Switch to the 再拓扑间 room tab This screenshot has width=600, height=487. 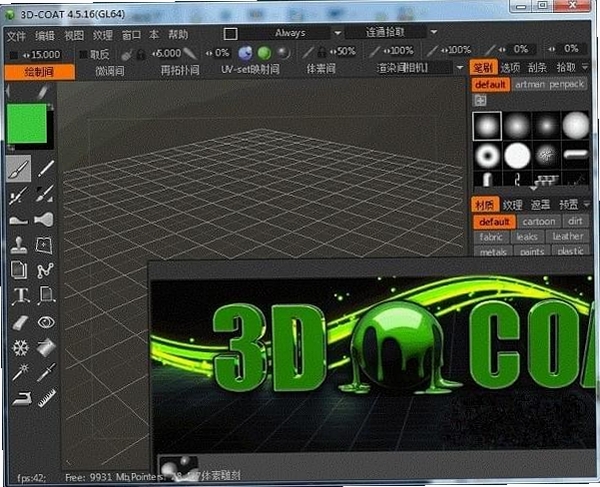coord(180,70)
